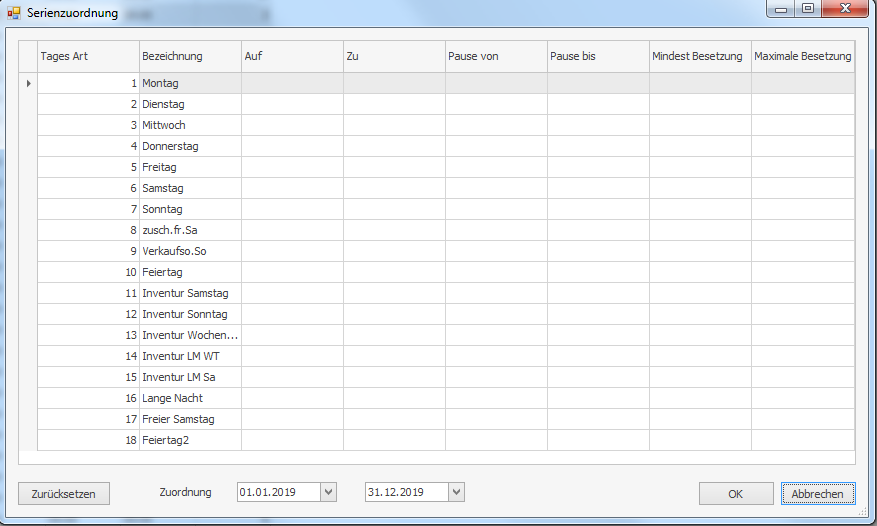Open the Zuordnung start date dropdown
This screenshot has width=877, height=526.
click(328, 492)
